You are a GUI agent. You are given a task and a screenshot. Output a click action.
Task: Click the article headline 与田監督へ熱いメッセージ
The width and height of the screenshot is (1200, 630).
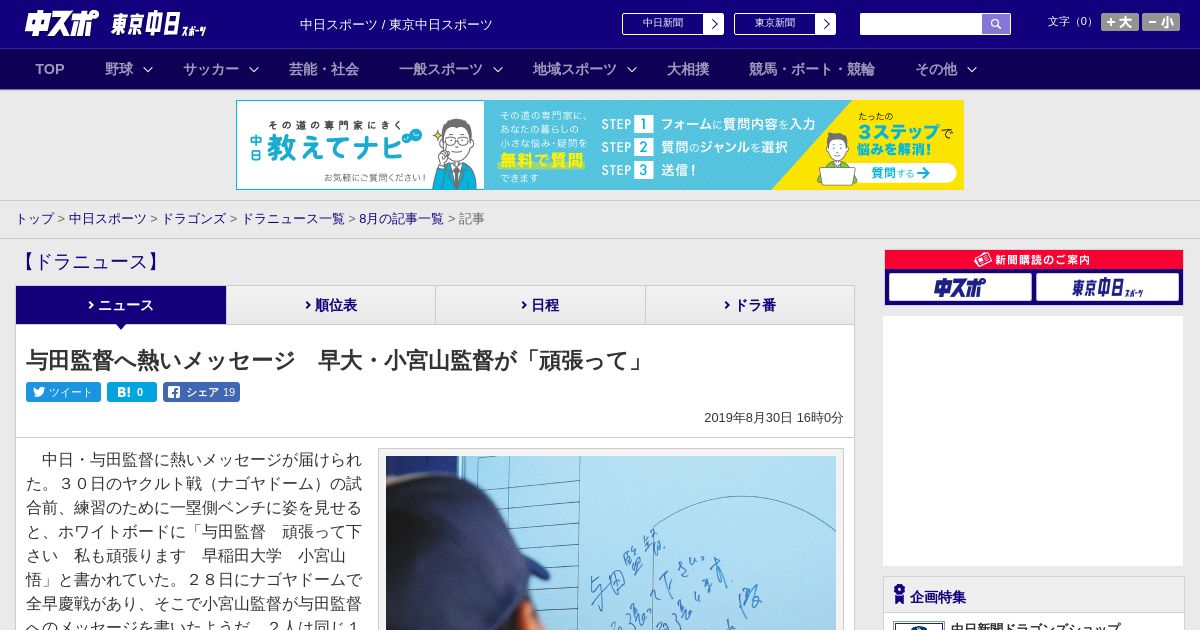336,360
